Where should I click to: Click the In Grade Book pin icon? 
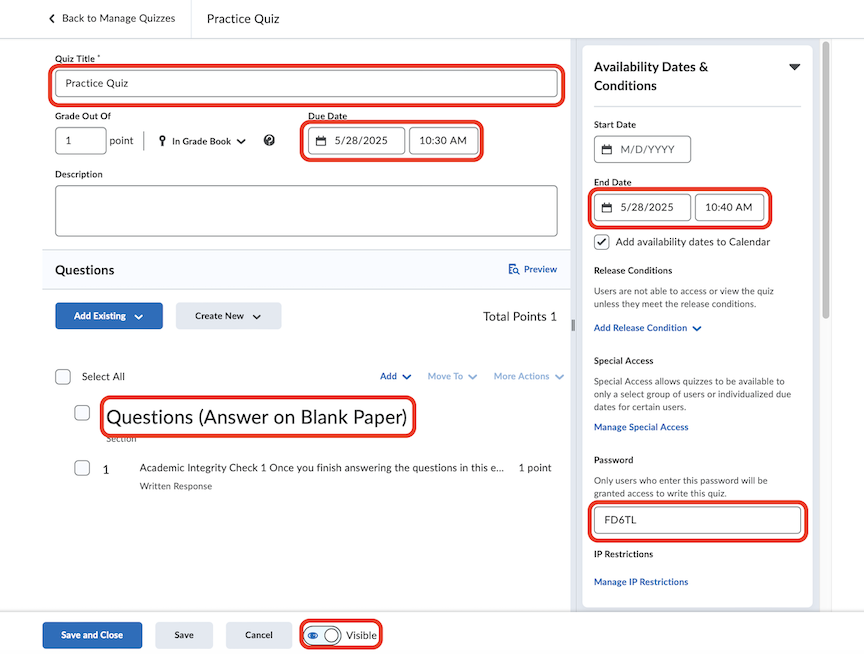point(162,141)
